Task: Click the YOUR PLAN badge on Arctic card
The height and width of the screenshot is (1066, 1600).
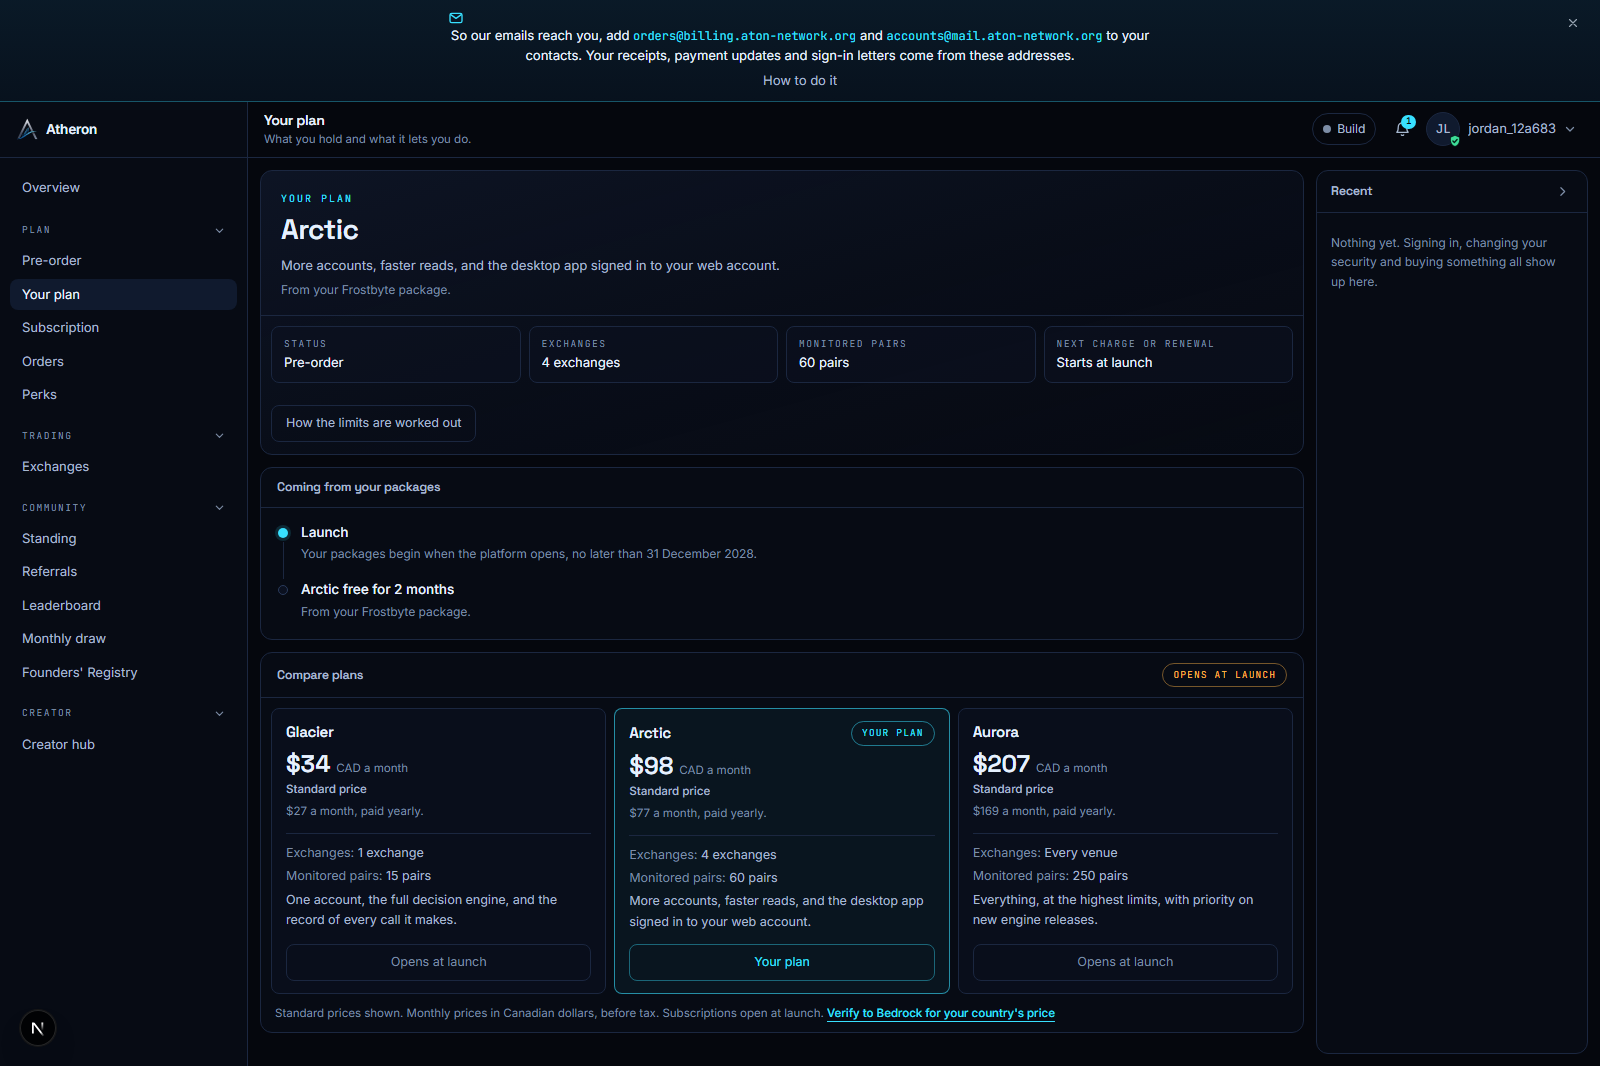Action: point(893,733)
